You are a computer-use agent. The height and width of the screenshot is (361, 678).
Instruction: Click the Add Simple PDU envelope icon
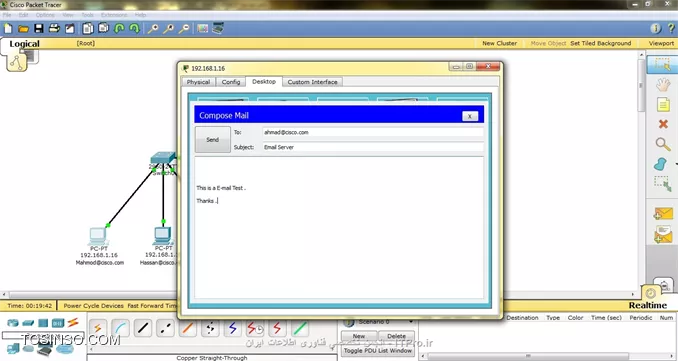tap(663, 214)
